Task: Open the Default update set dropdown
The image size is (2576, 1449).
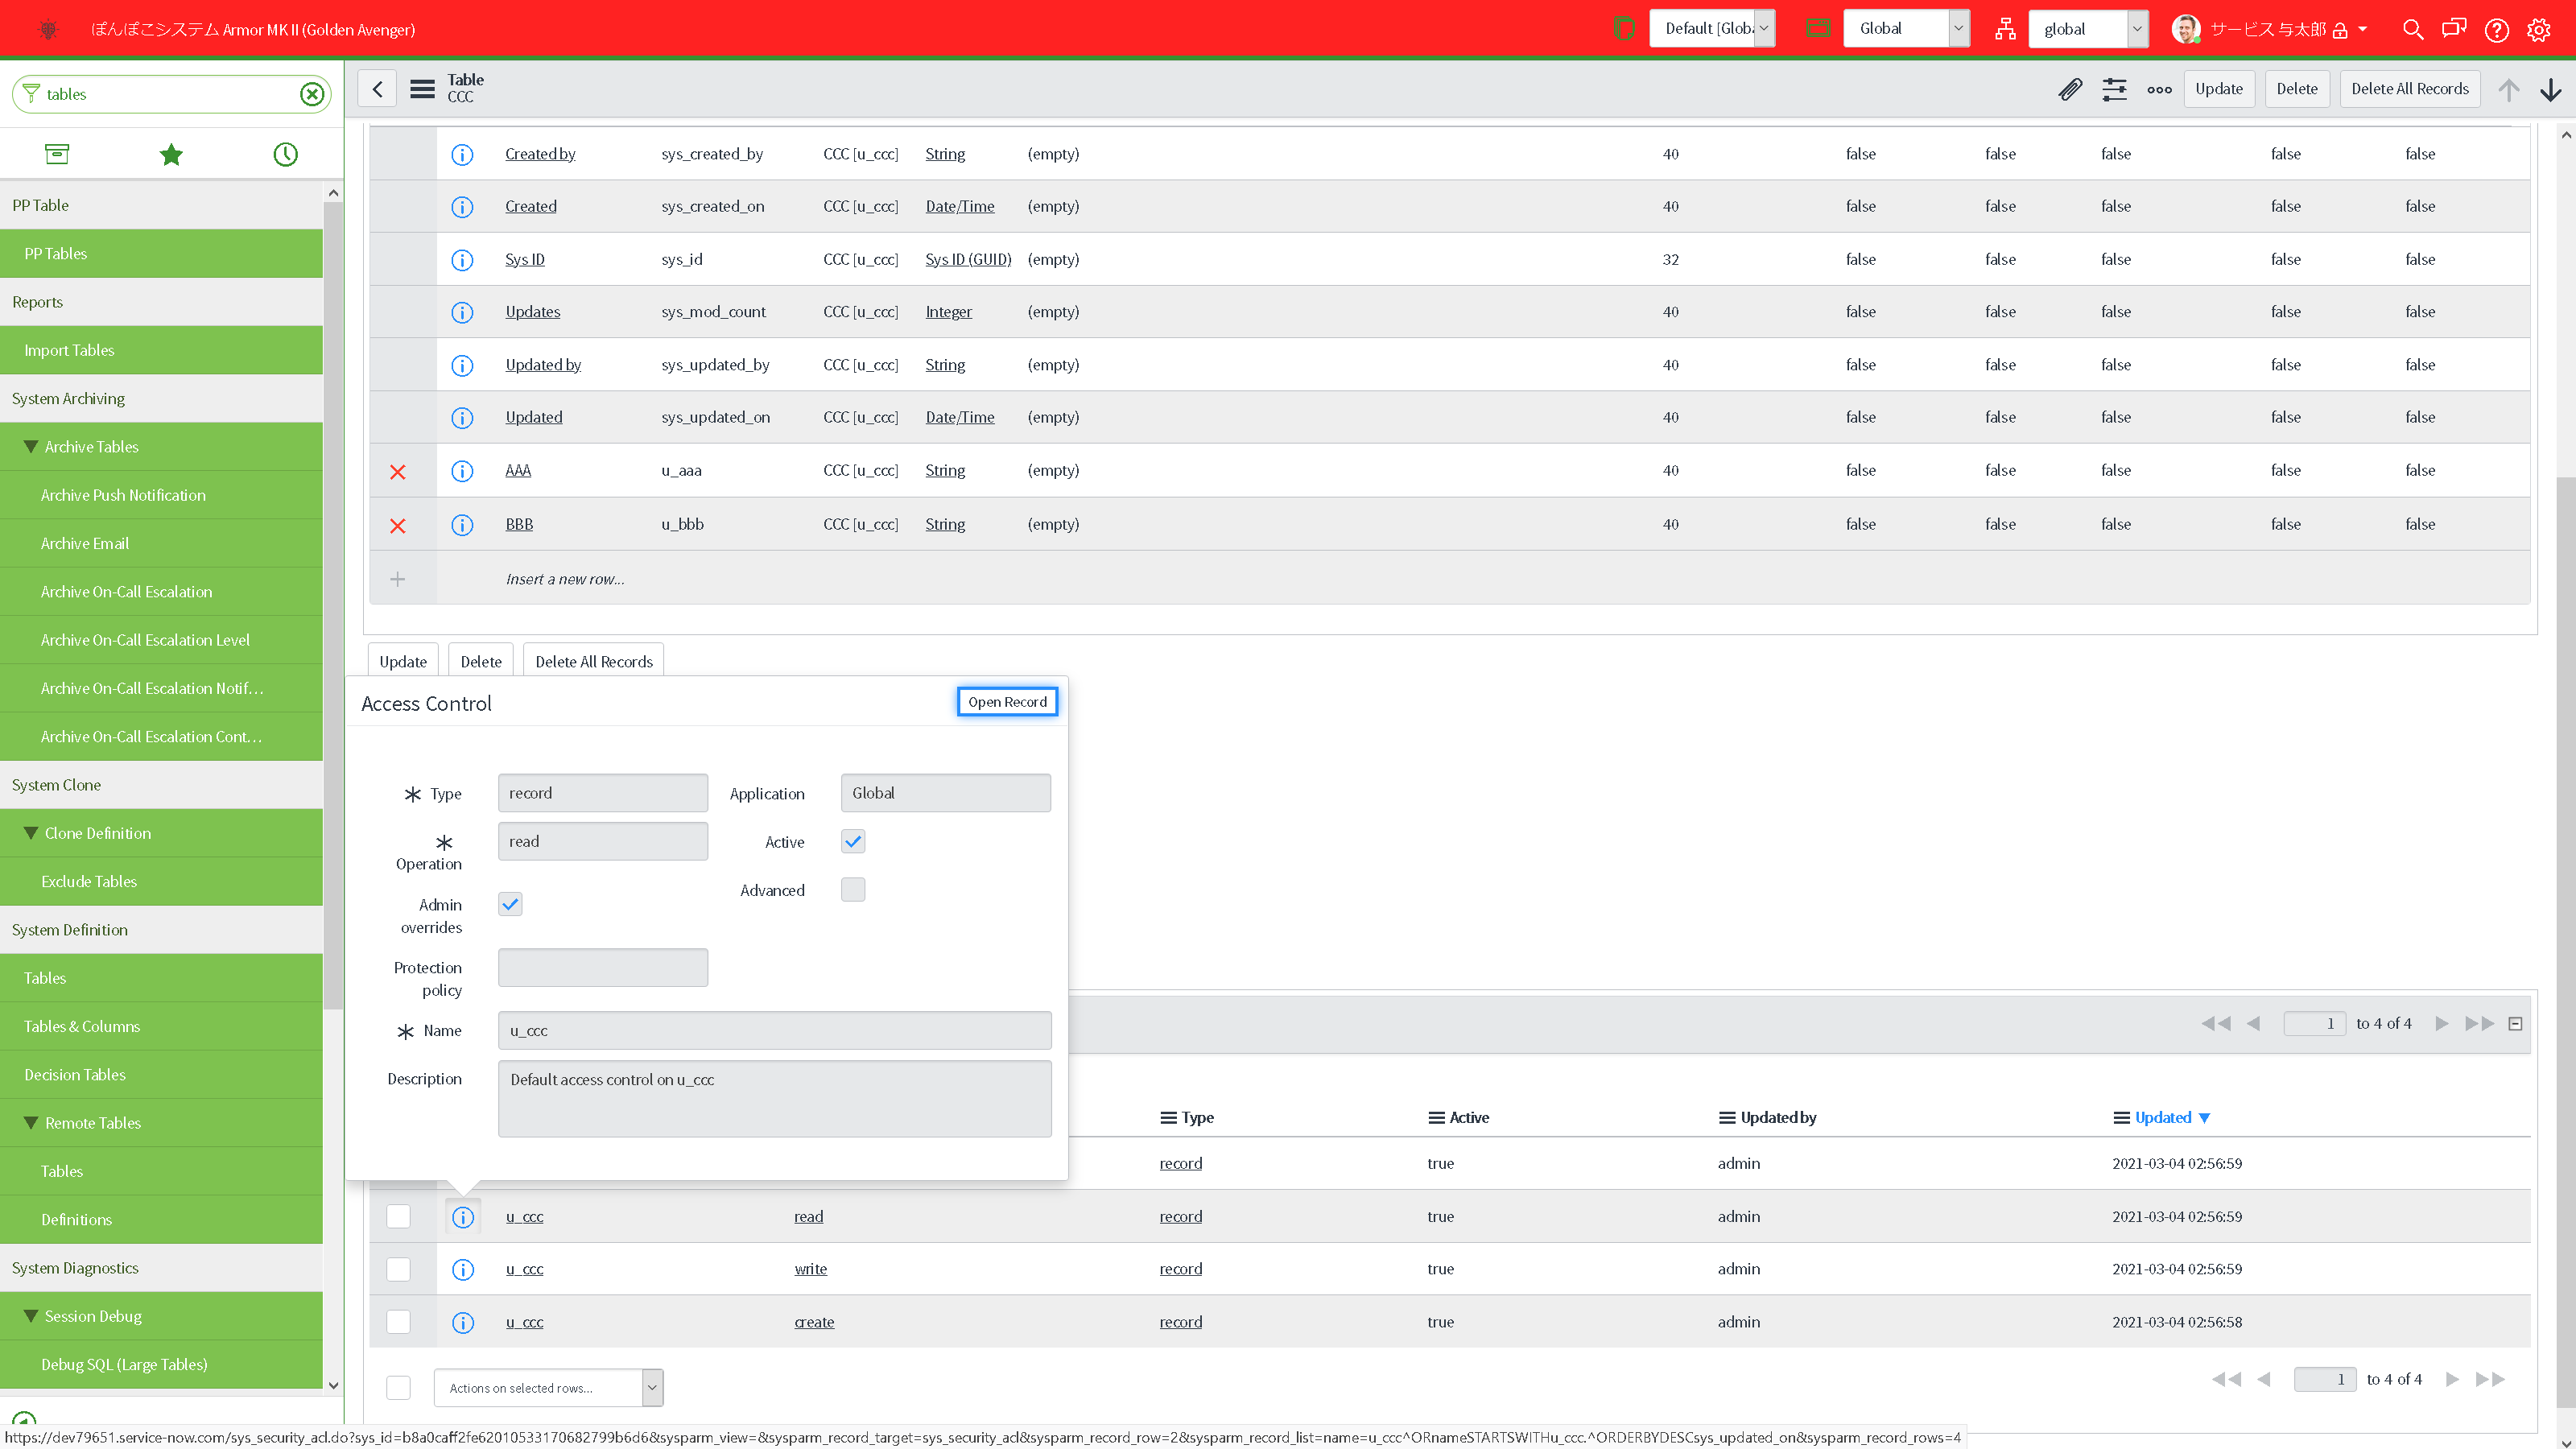Action: [1712, 29]
